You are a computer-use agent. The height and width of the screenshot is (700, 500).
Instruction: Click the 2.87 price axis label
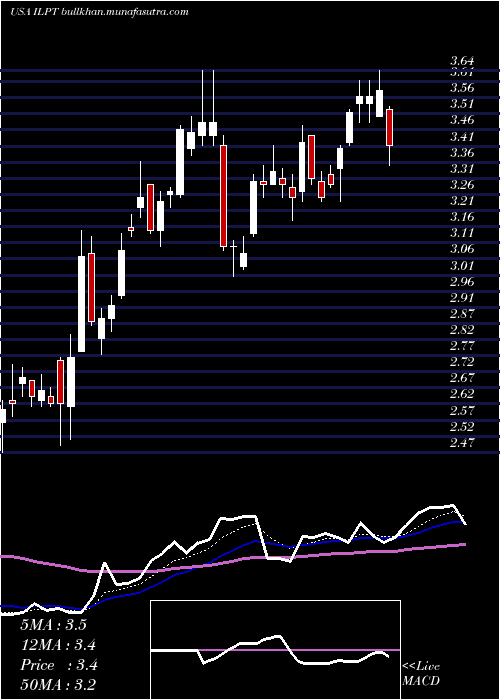(462, 313)
